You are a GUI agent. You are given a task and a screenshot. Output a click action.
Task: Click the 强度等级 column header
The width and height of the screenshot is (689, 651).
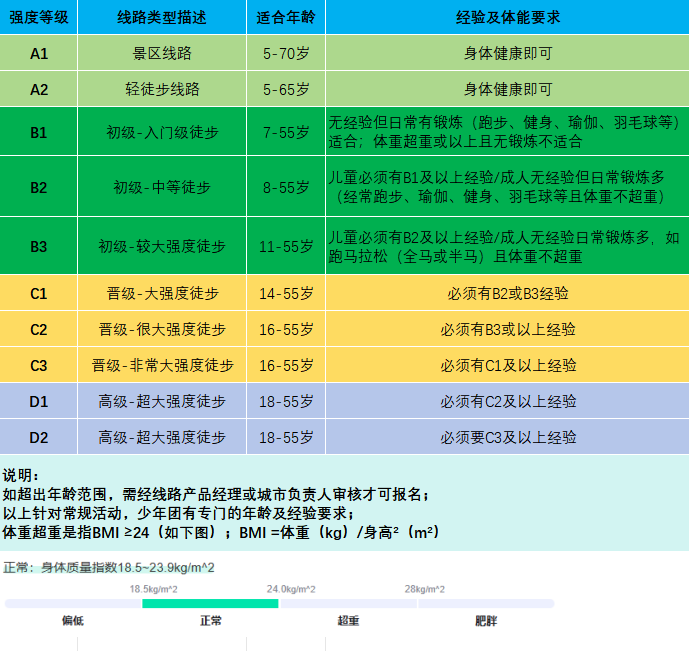[38, 17]
